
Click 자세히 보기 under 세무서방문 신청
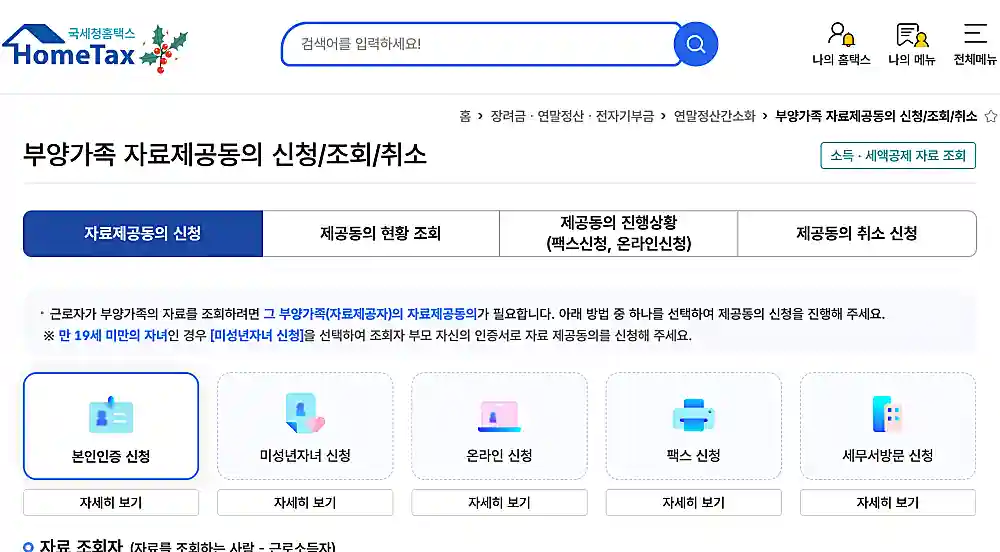click(x=888, y=502)
